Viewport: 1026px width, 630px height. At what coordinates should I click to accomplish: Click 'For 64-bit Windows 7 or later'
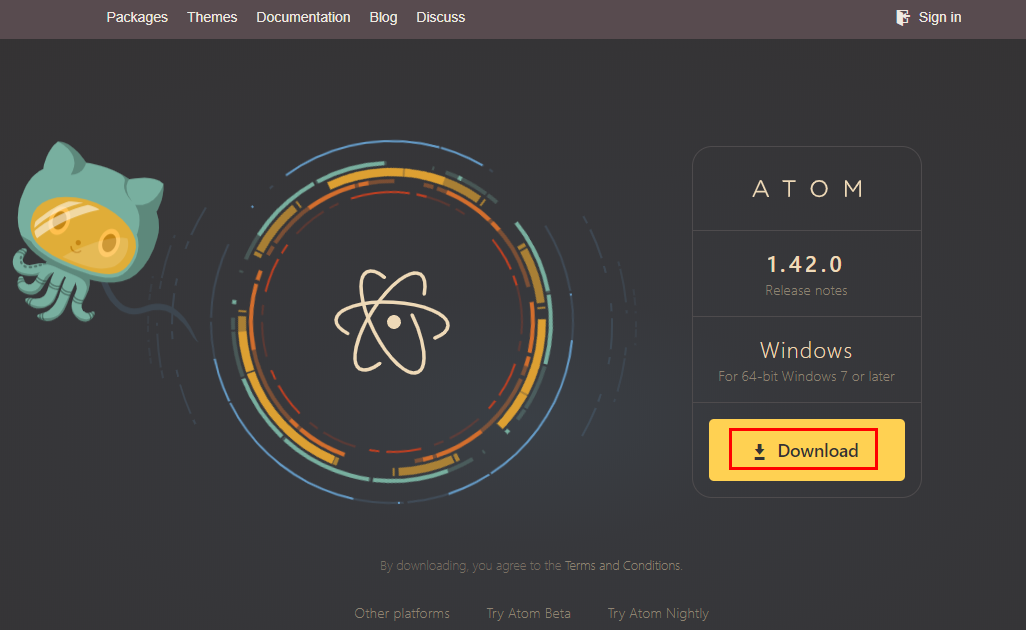pyautogui.click(x=806, y=376)
